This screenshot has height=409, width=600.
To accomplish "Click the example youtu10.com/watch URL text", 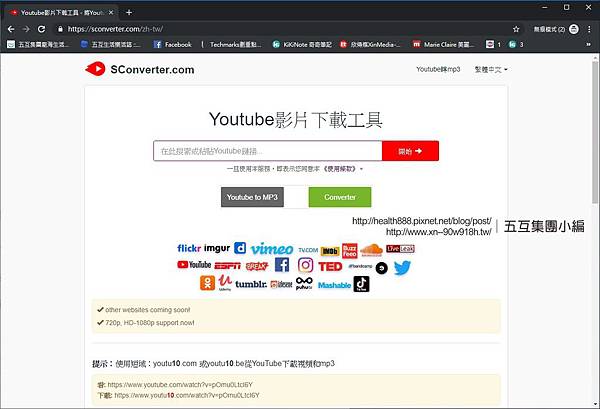I will (x=187, y=395).
